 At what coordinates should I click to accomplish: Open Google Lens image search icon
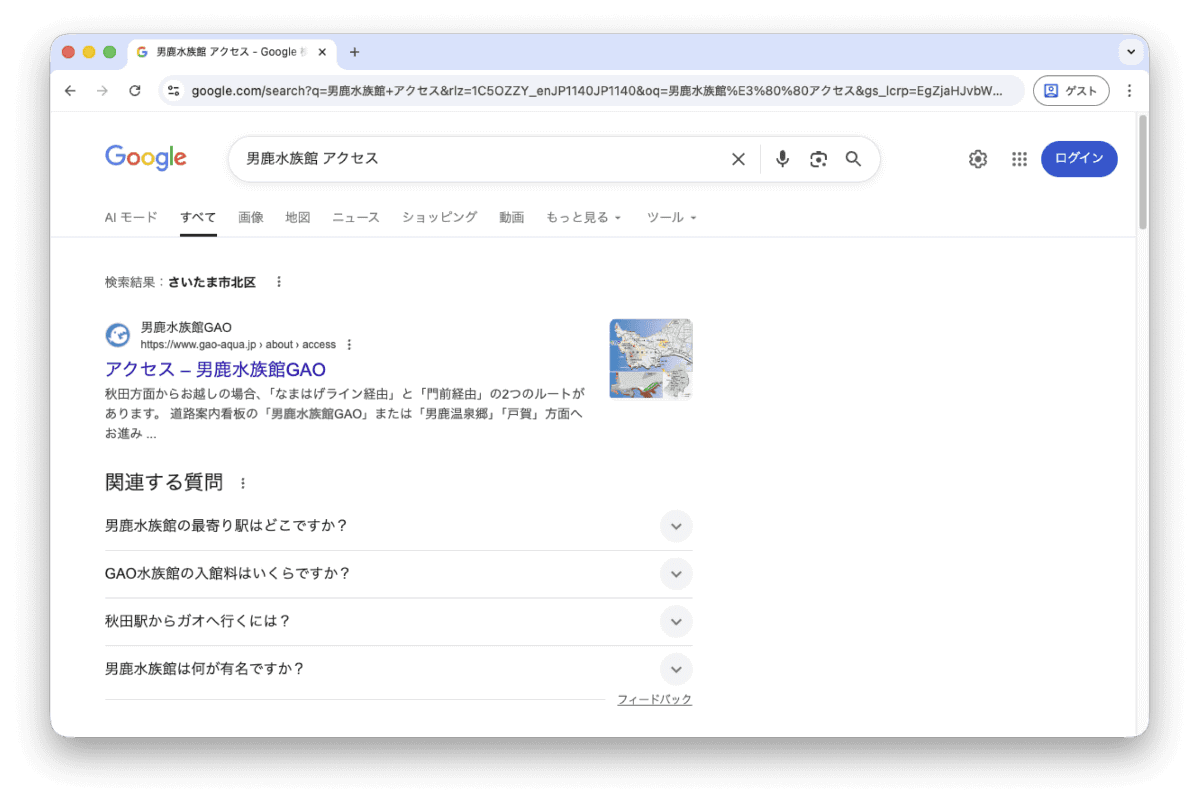(x=819, y=159)
